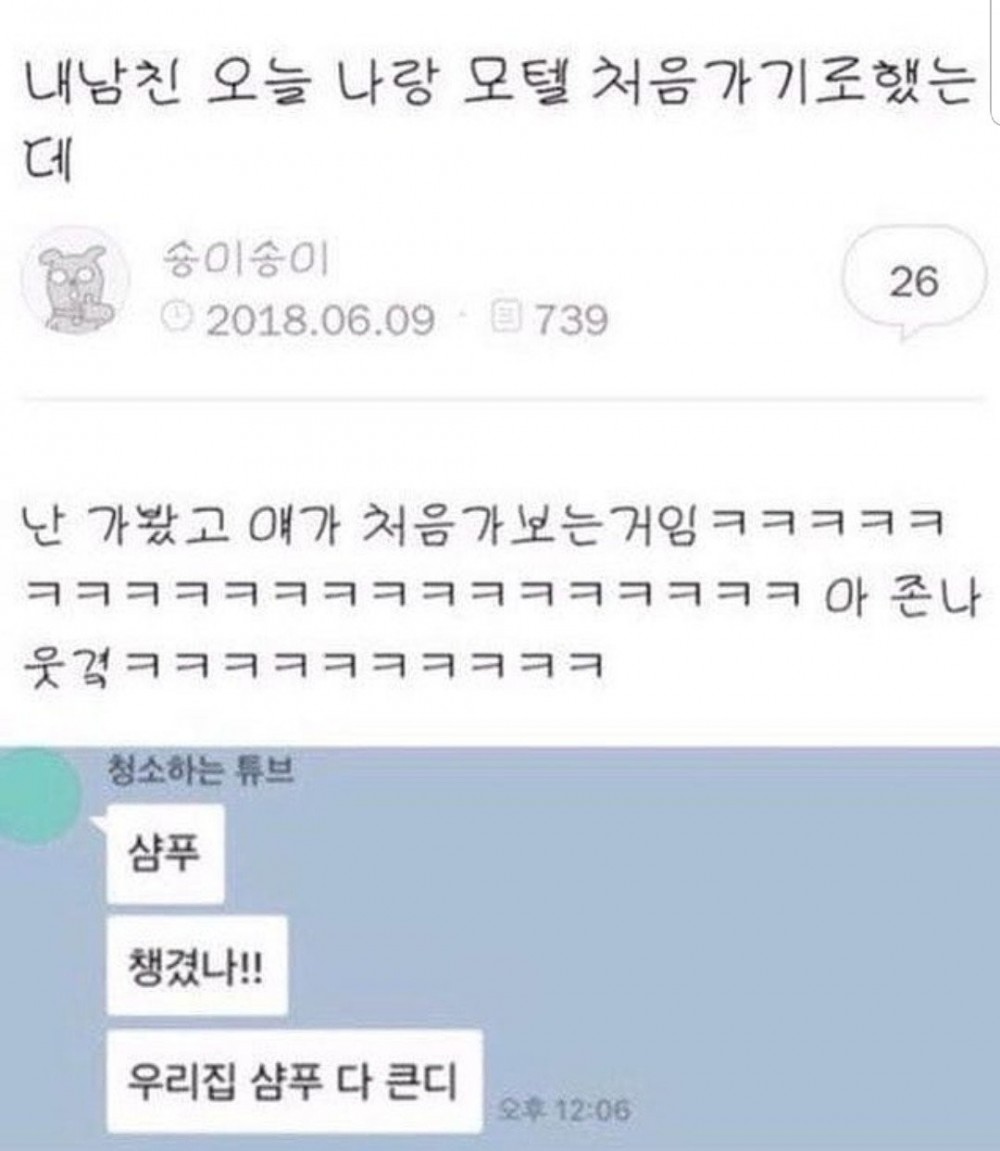
Task: Click the 아 존나 text in the post
Action: coord(902,598)
